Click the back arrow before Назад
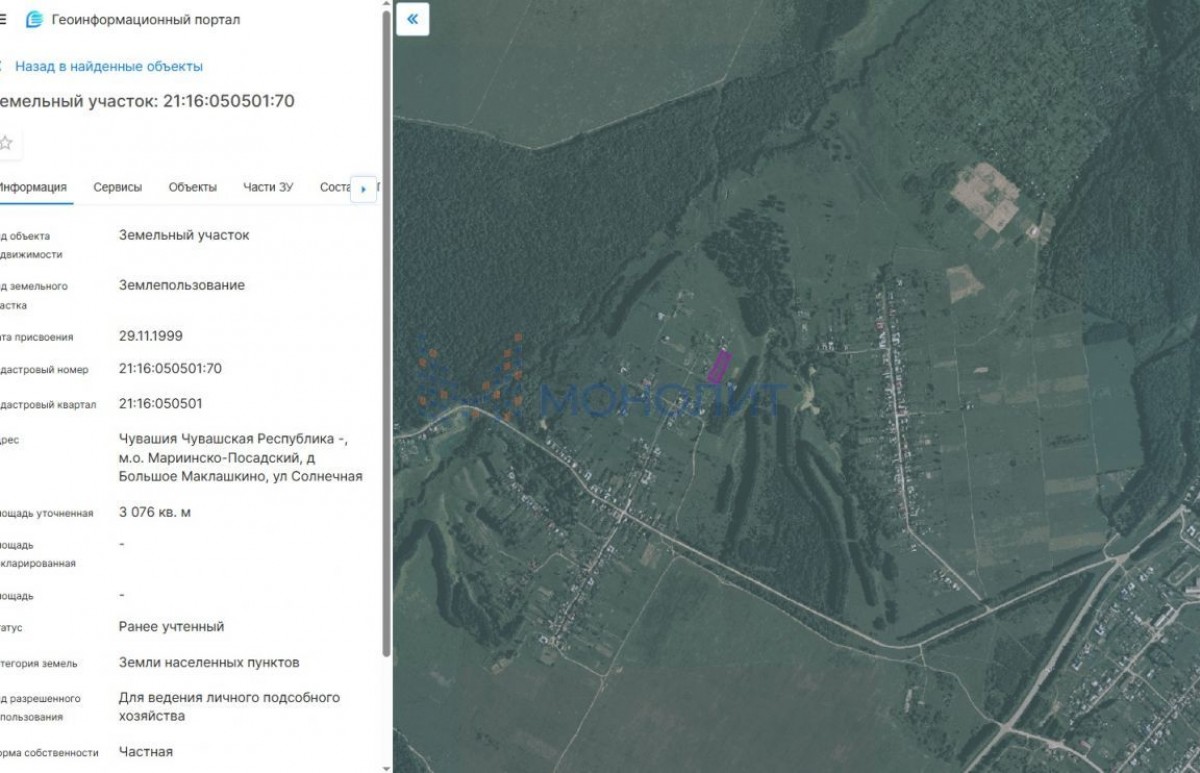Viewport: 1200px width, 773px height. pyautogui.click(x=2, y=66)
